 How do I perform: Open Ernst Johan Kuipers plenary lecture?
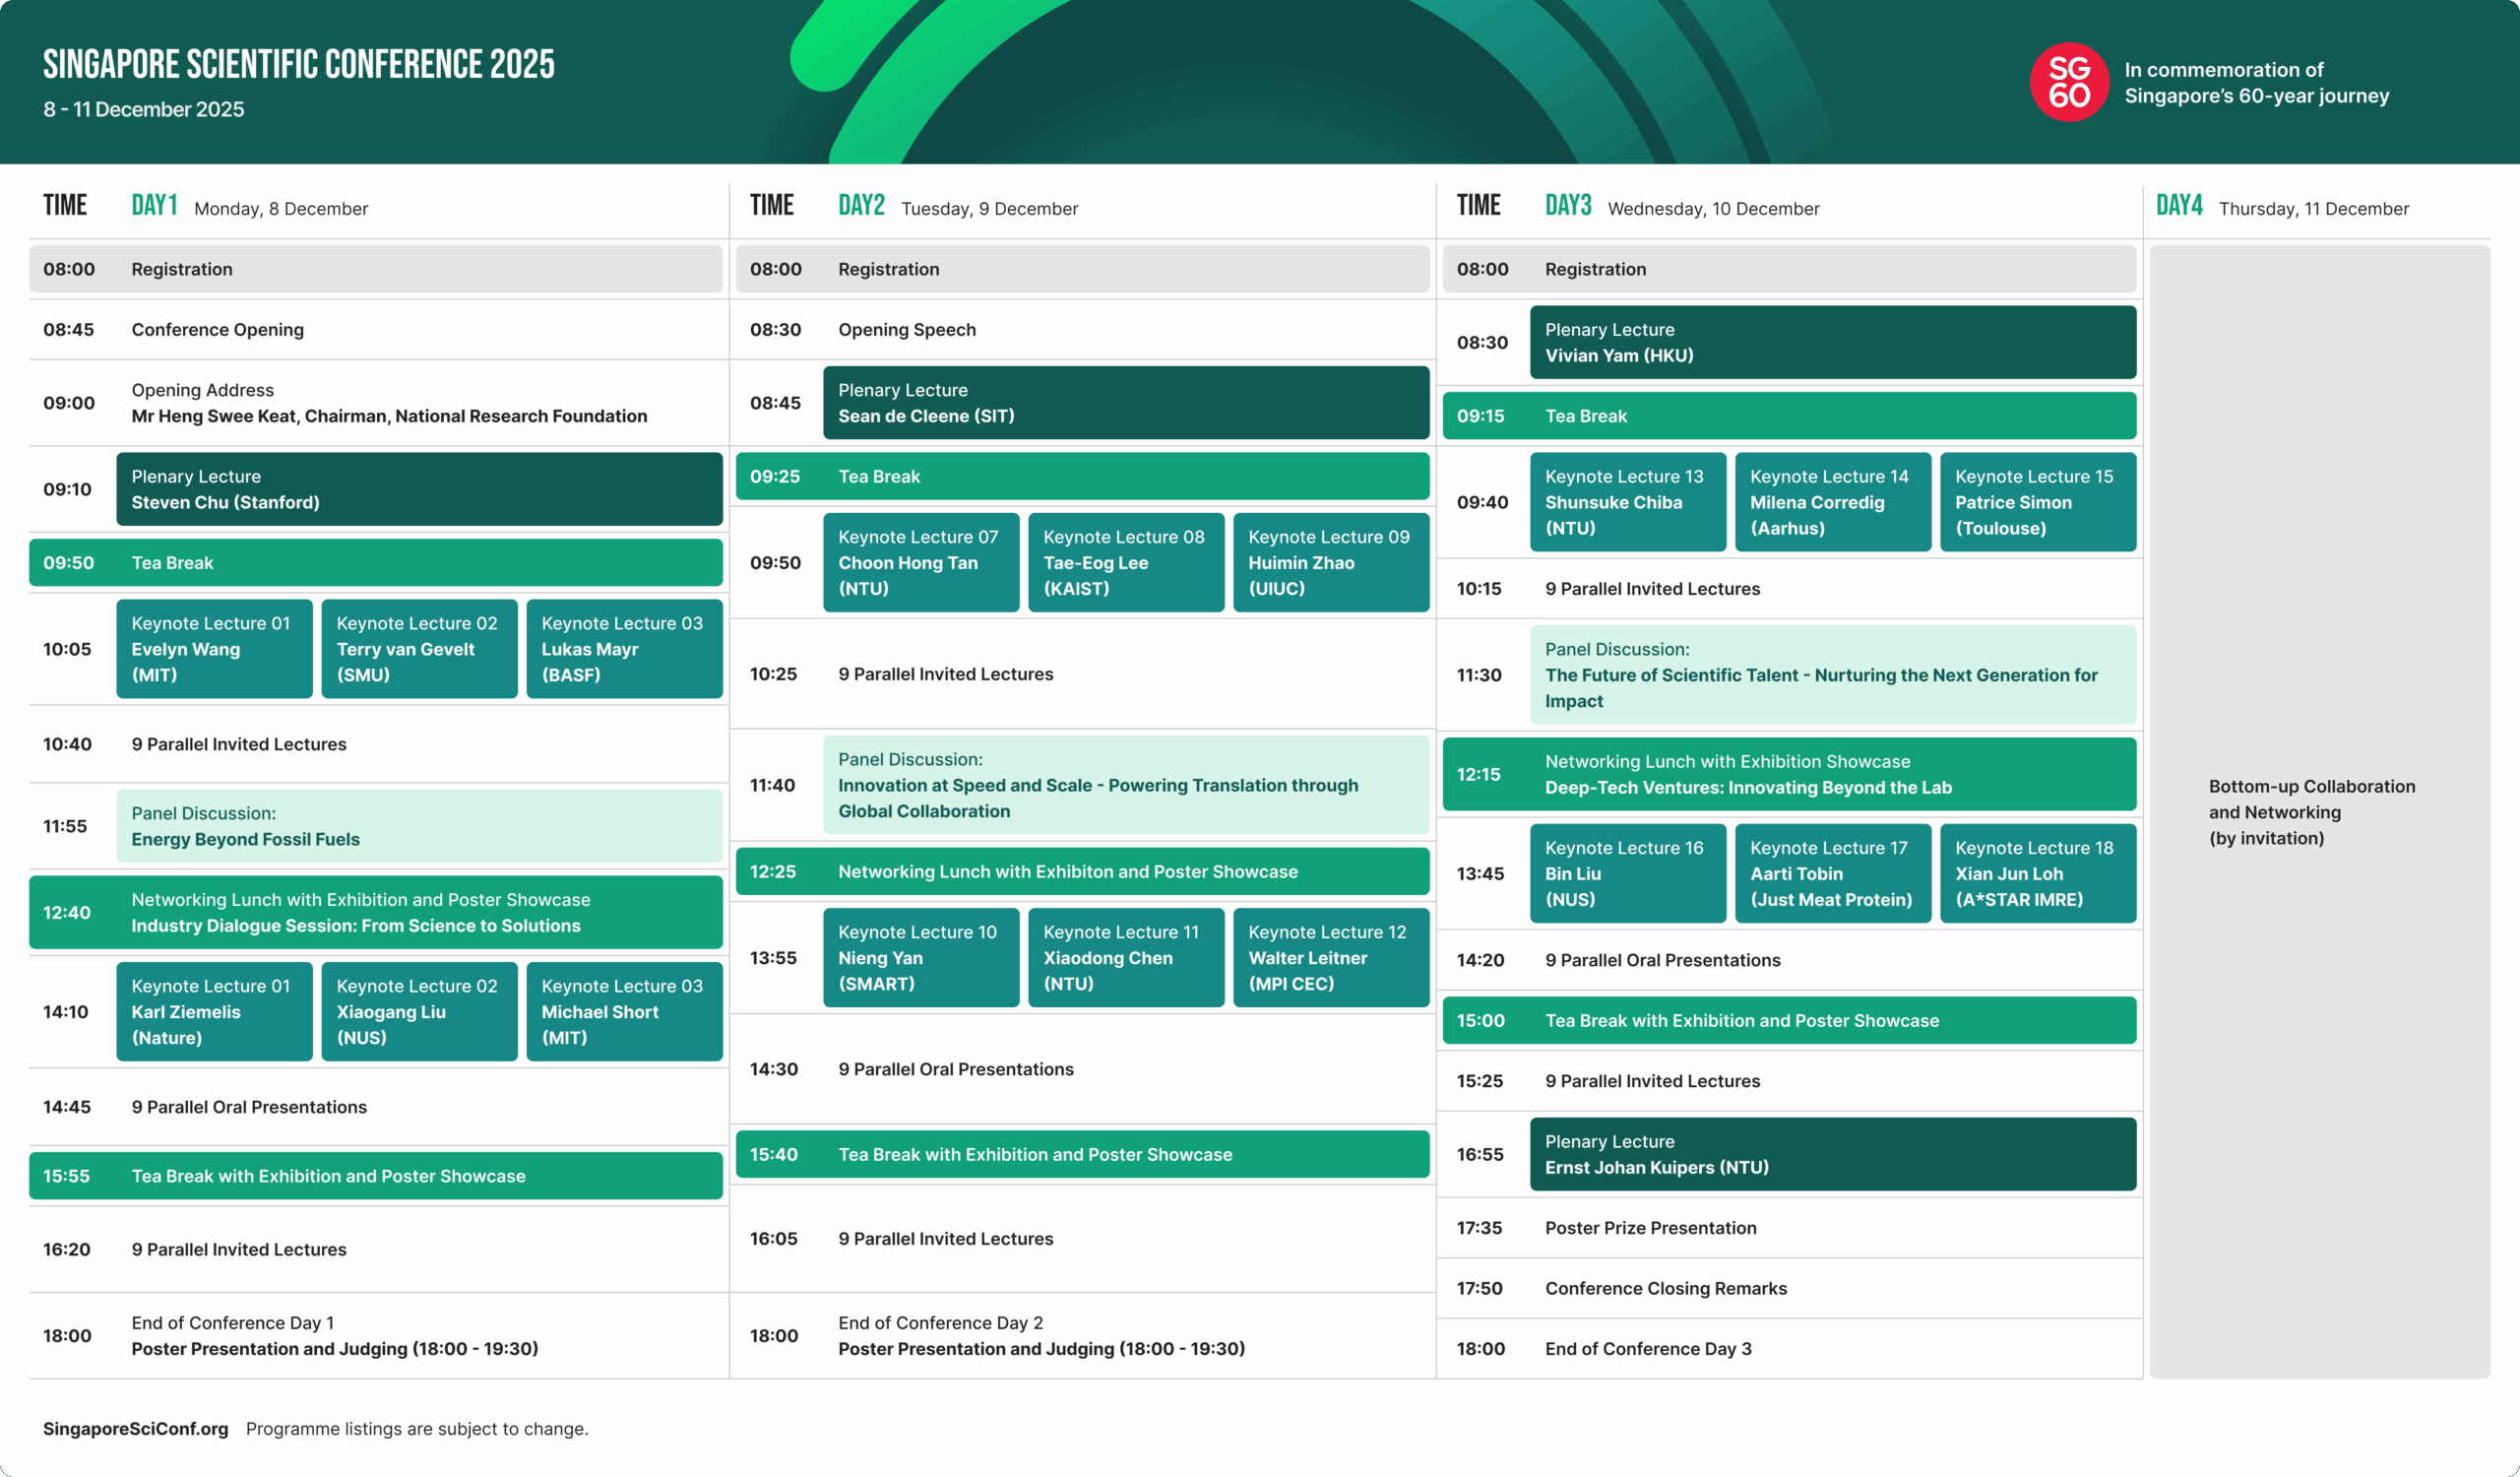[x=1832, y=1154]
